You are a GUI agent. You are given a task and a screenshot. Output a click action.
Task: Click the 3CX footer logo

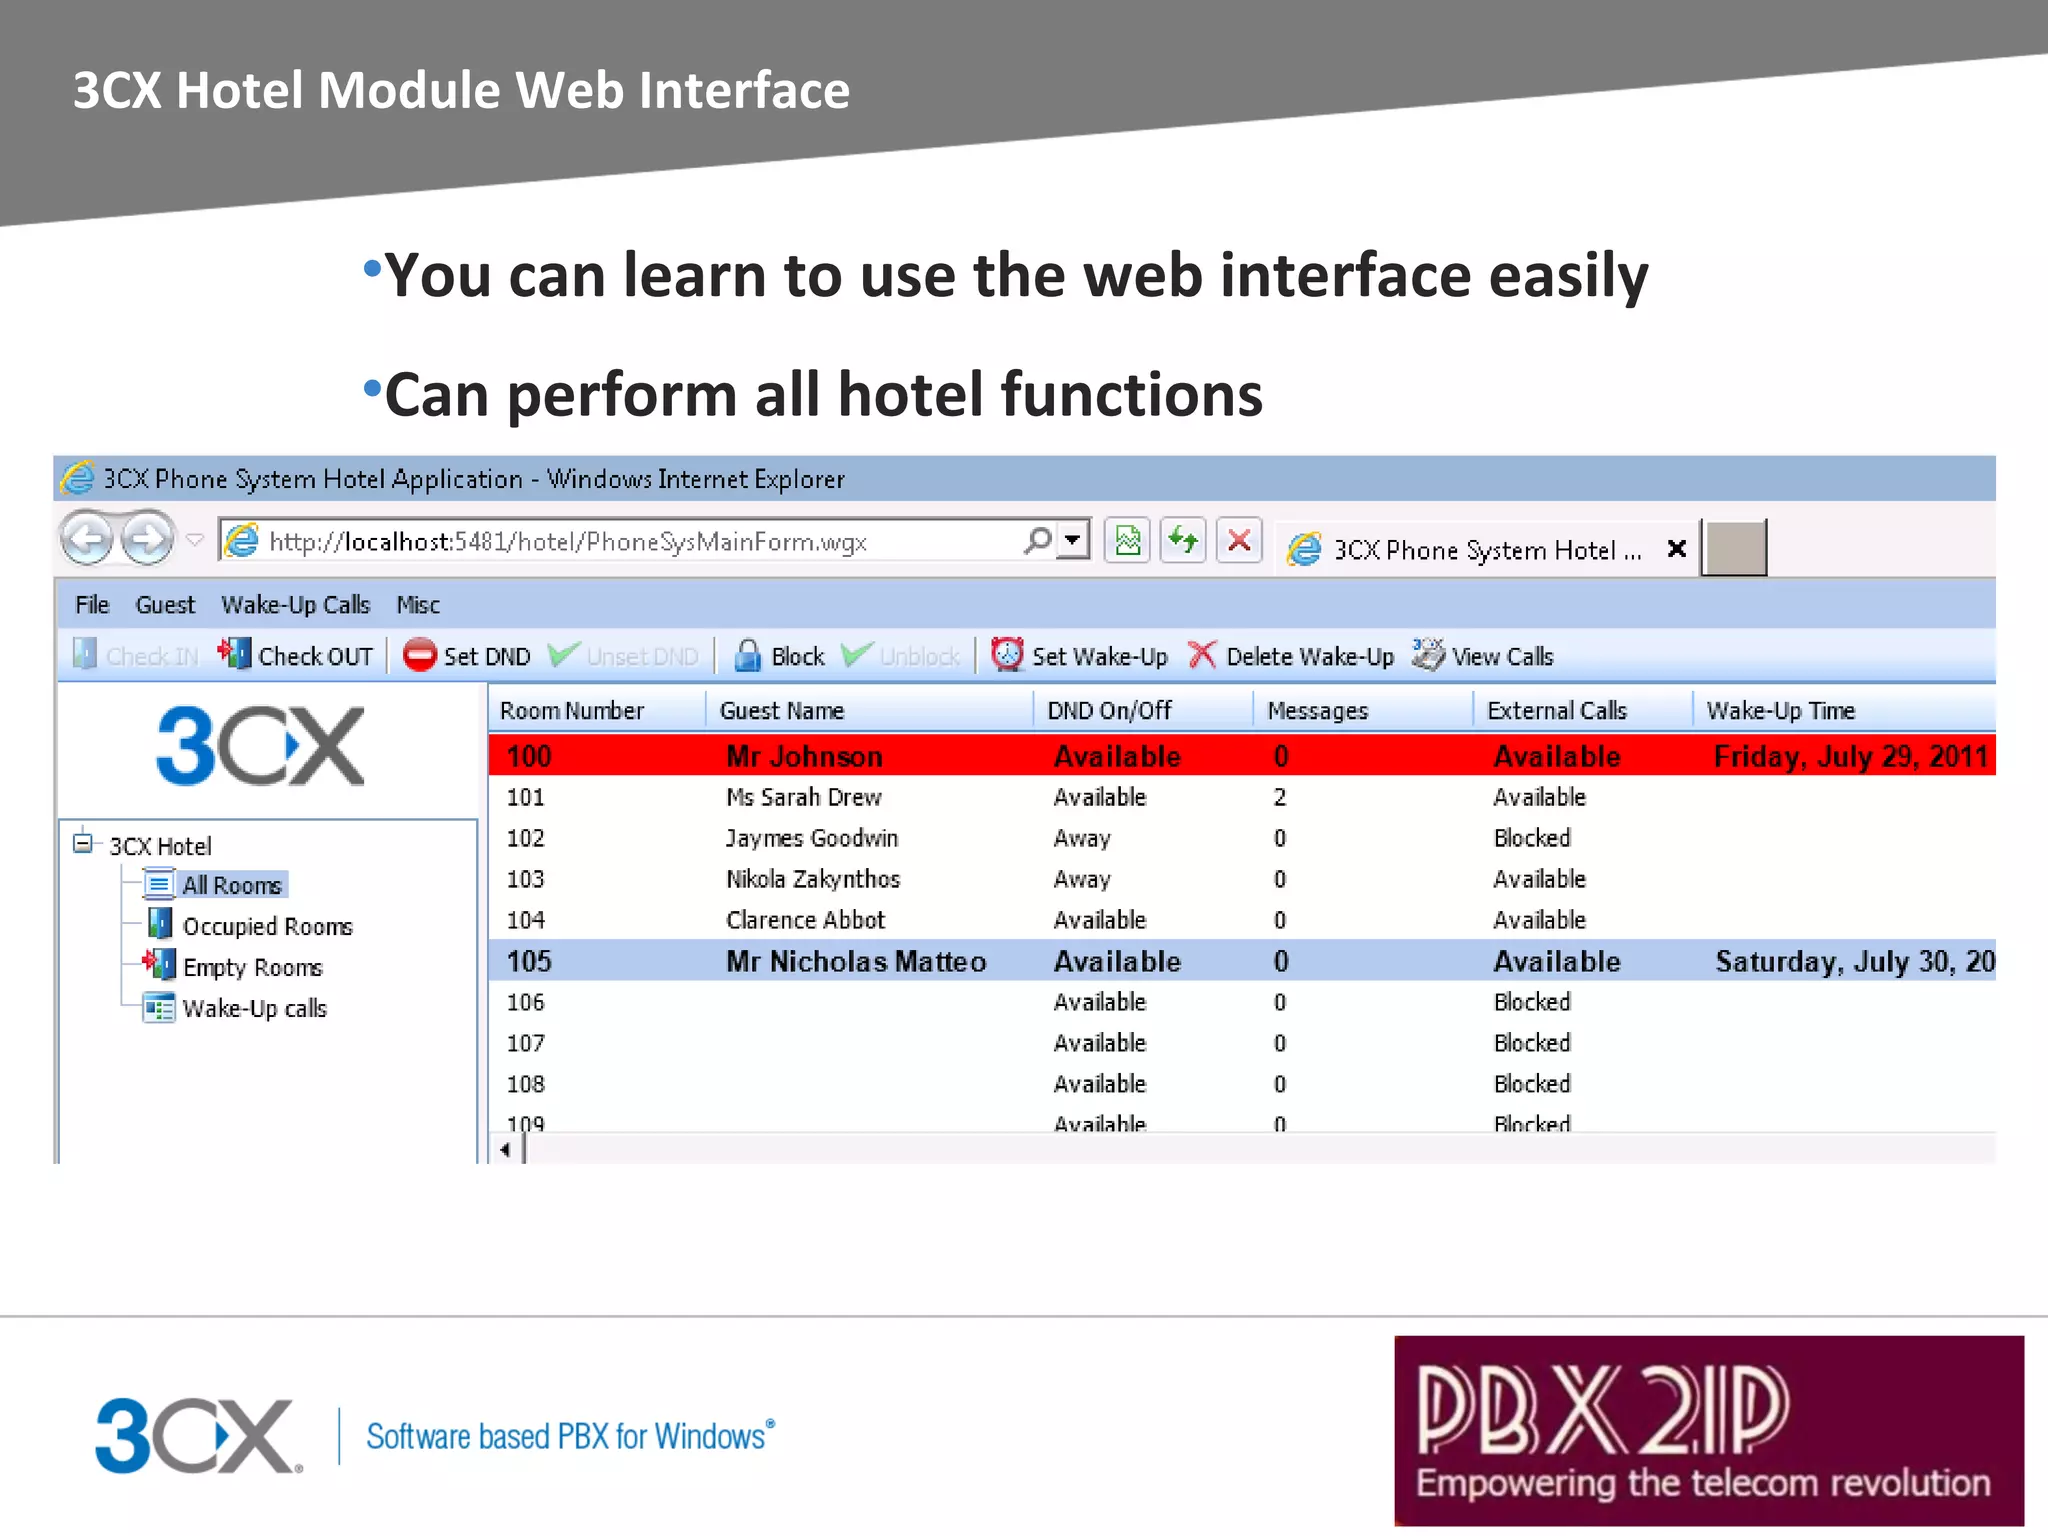198,1435
